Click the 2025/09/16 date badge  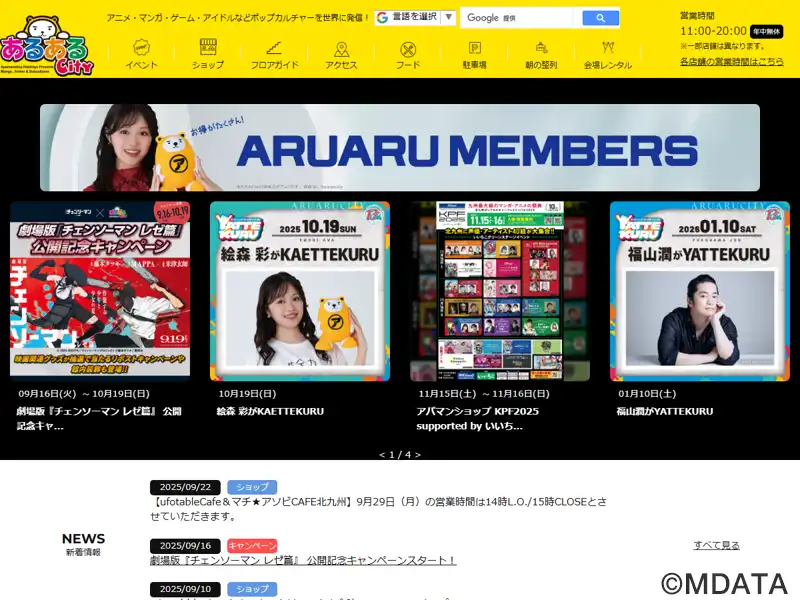point(185,546)
